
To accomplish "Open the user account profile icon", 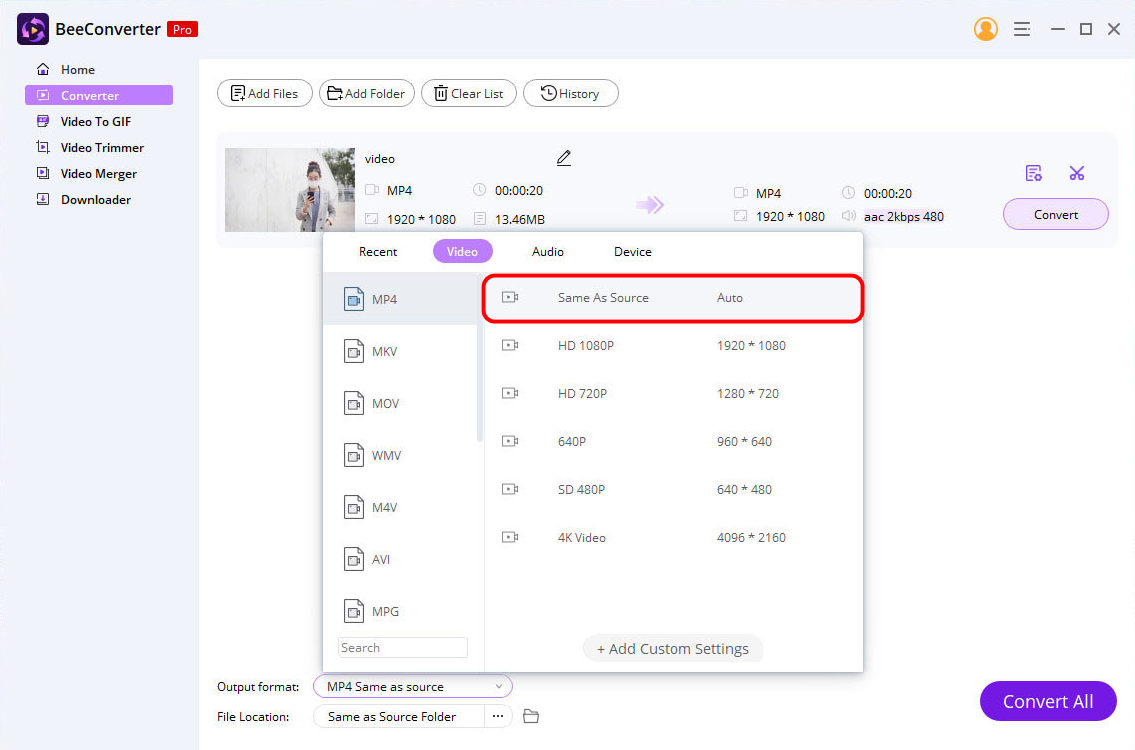I will coord(985,29).
